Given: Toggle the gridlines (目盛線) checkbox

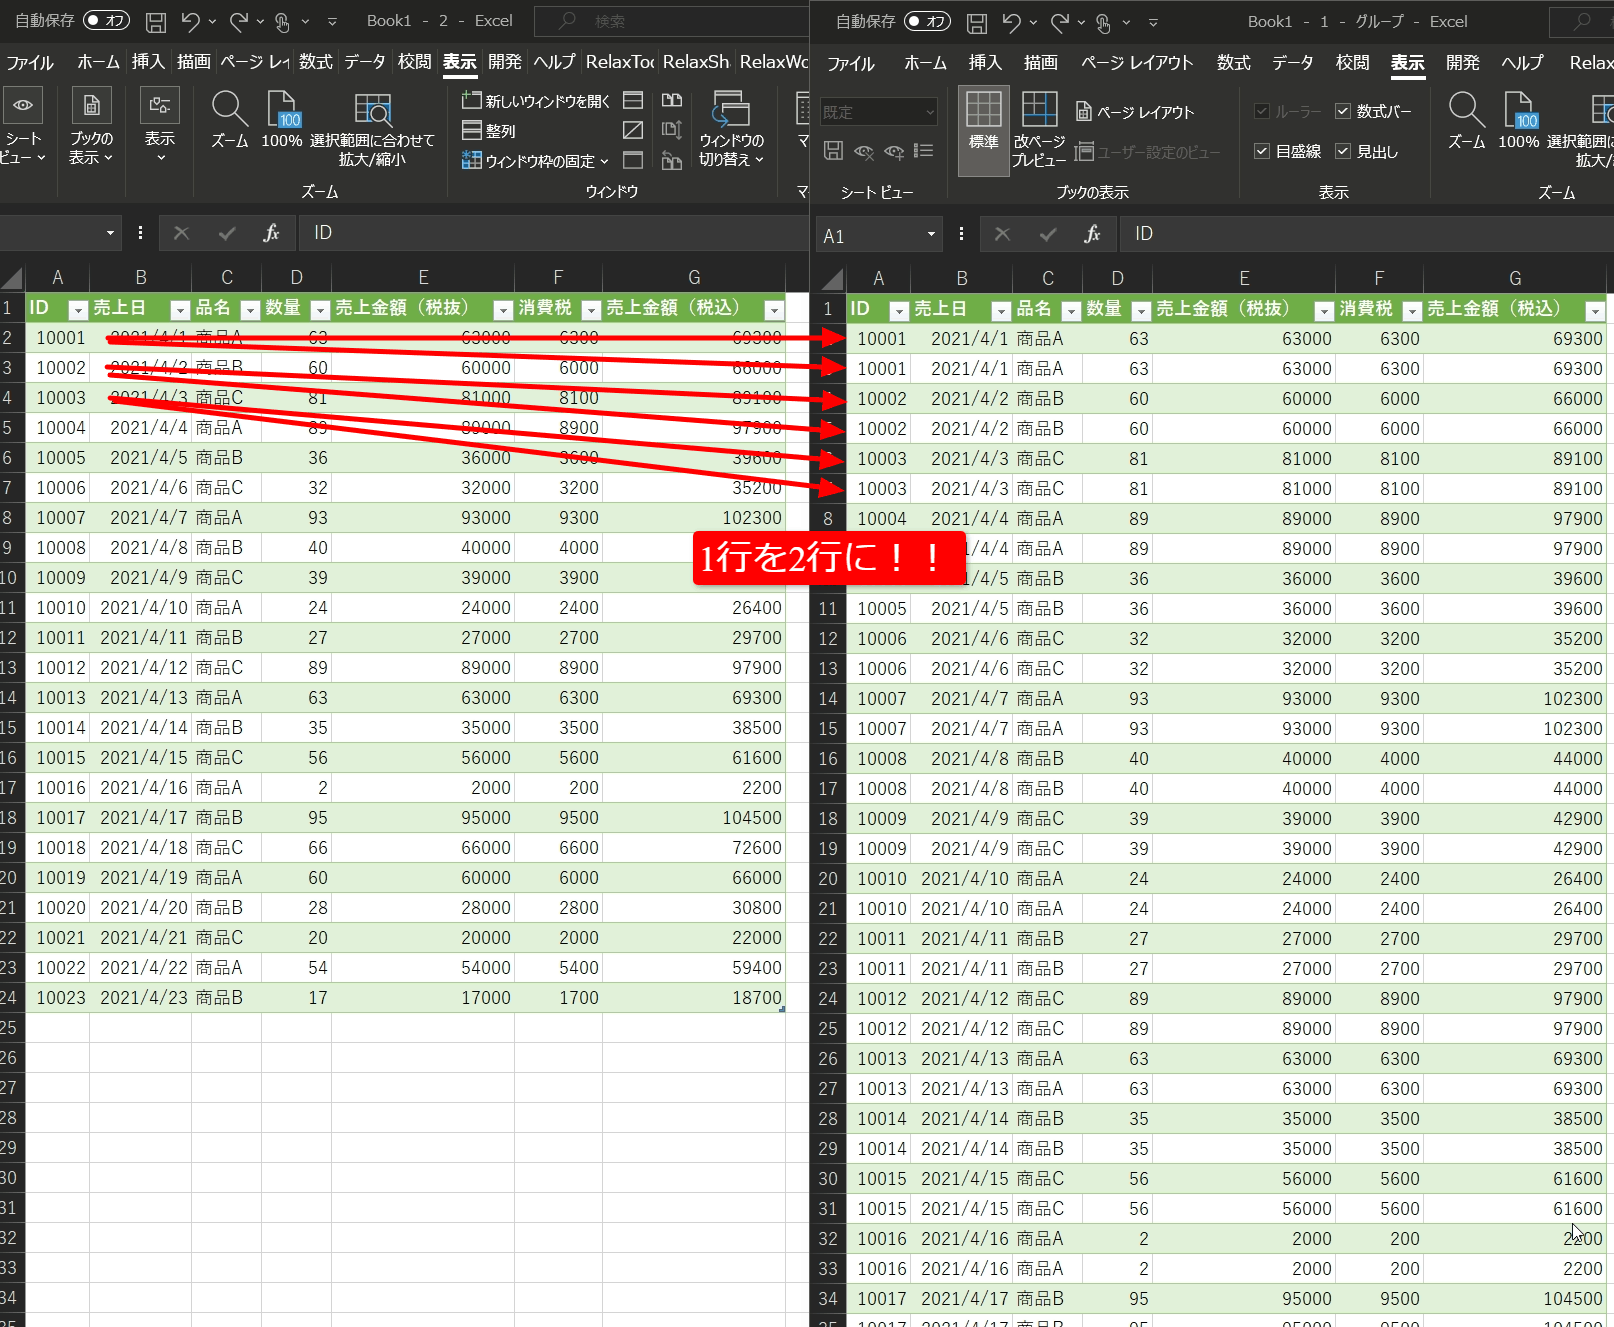Looking at the screenshot, I should (1262, 152).
